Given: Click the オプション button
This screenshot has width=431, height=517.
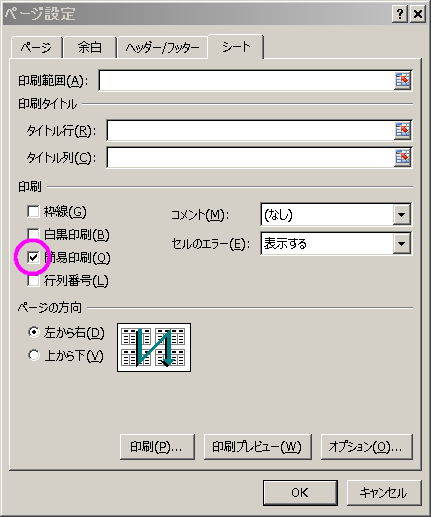Looking at the screenshot, I should click(366, 447).
